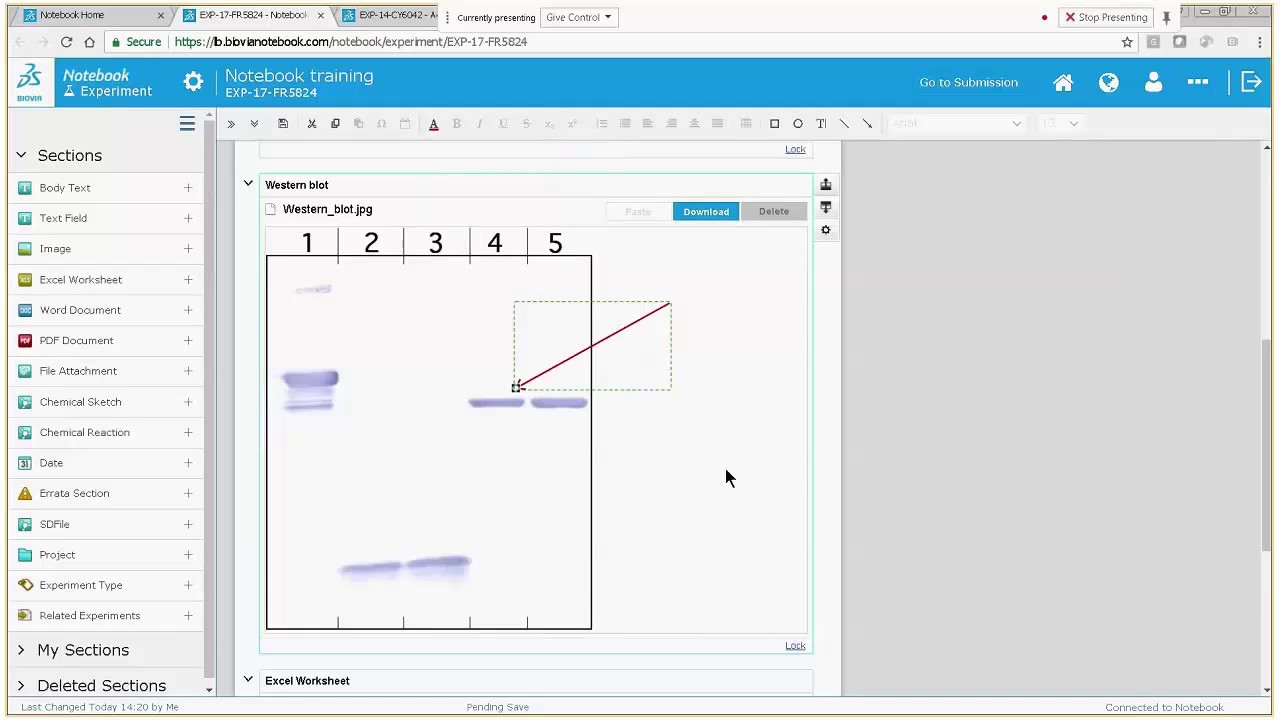This screenshot has width=1280, height=720.
Task: Select the line drawing tool
Action: coord(844,124)
